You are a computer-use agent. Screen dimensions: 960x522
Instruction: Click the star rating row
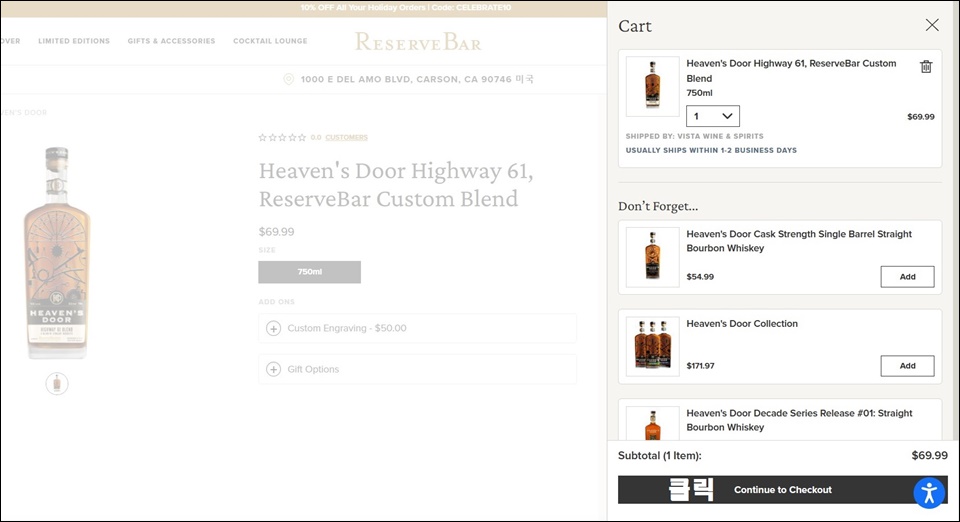coord(282,138)
